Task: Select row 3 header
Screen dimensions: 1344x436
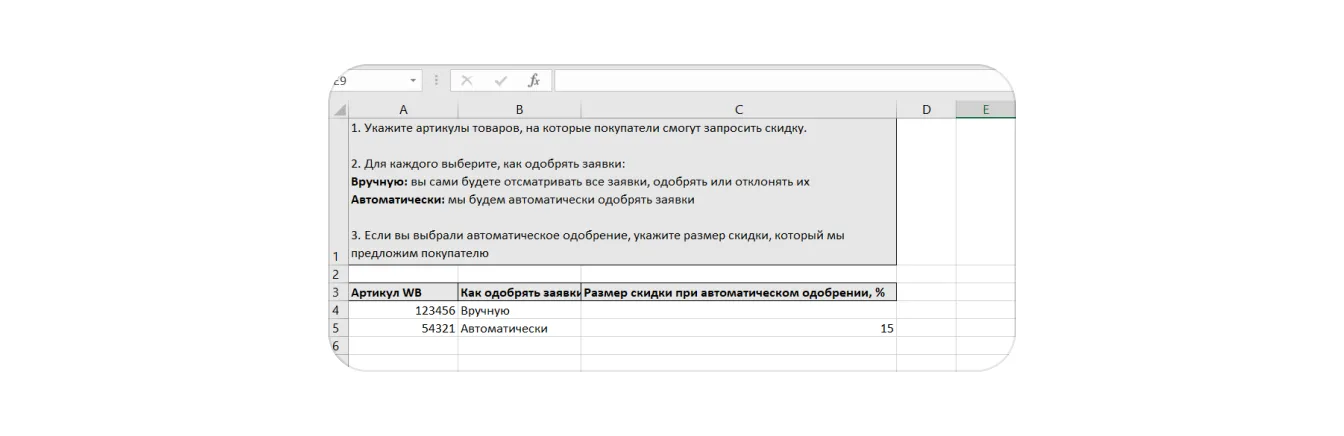Action: (x=338, y=293)
